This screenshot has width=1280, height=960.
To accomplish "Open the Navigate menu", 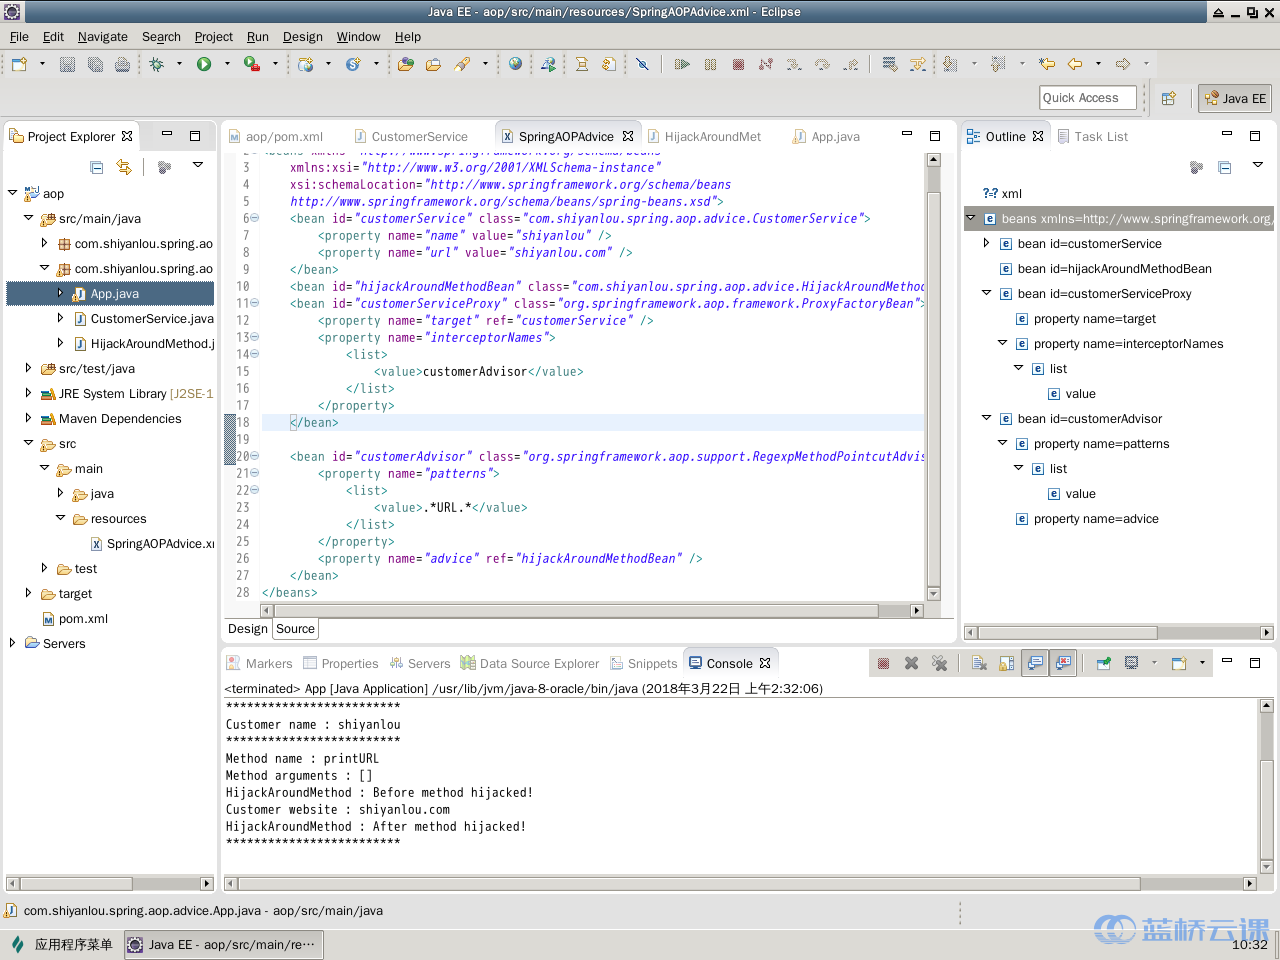I will (x=103, y=37).
